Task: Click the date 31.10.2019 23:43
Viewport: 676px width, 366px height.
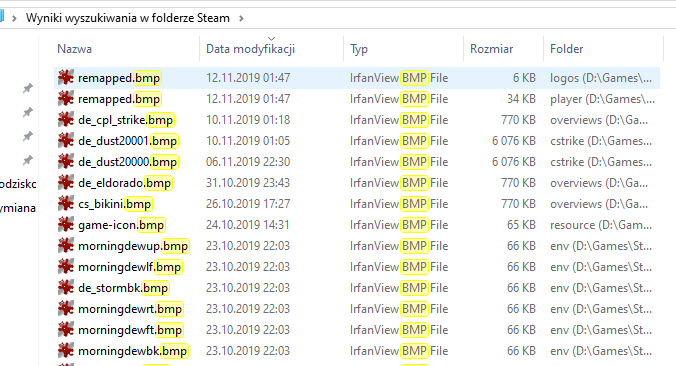Action: pos(248,183)
